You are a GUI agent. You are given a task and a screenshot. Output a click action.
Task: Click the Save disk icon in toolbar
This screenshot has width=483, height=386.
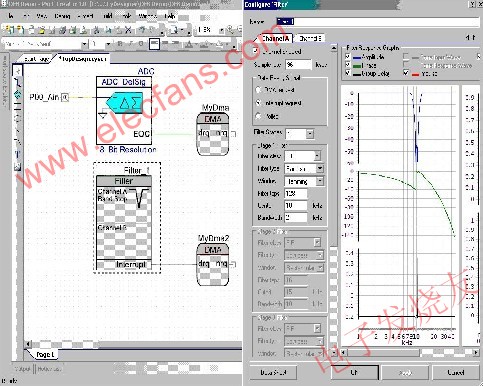(52, 30)
